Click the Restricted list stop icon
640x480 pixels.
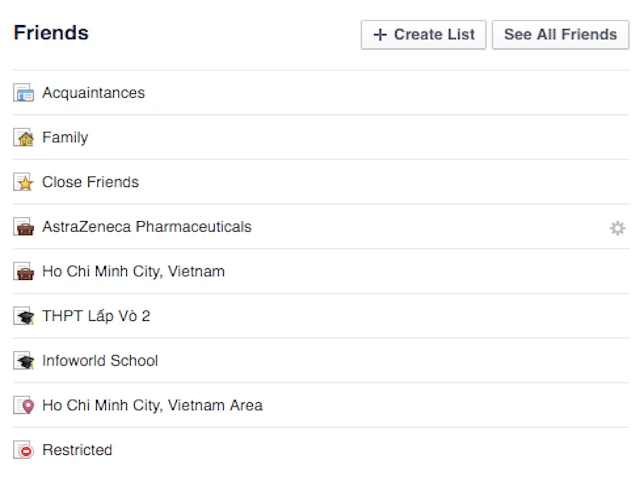pos(24,450)
